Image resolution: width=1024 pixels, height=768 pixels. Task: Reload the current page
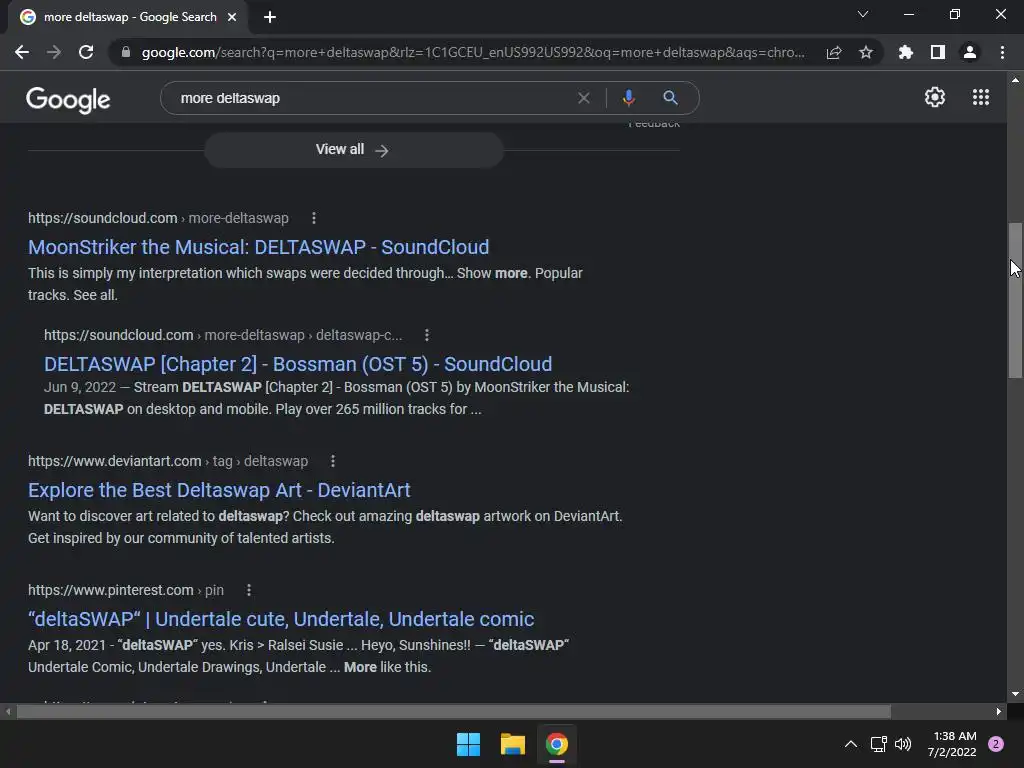tap(86, 52)
